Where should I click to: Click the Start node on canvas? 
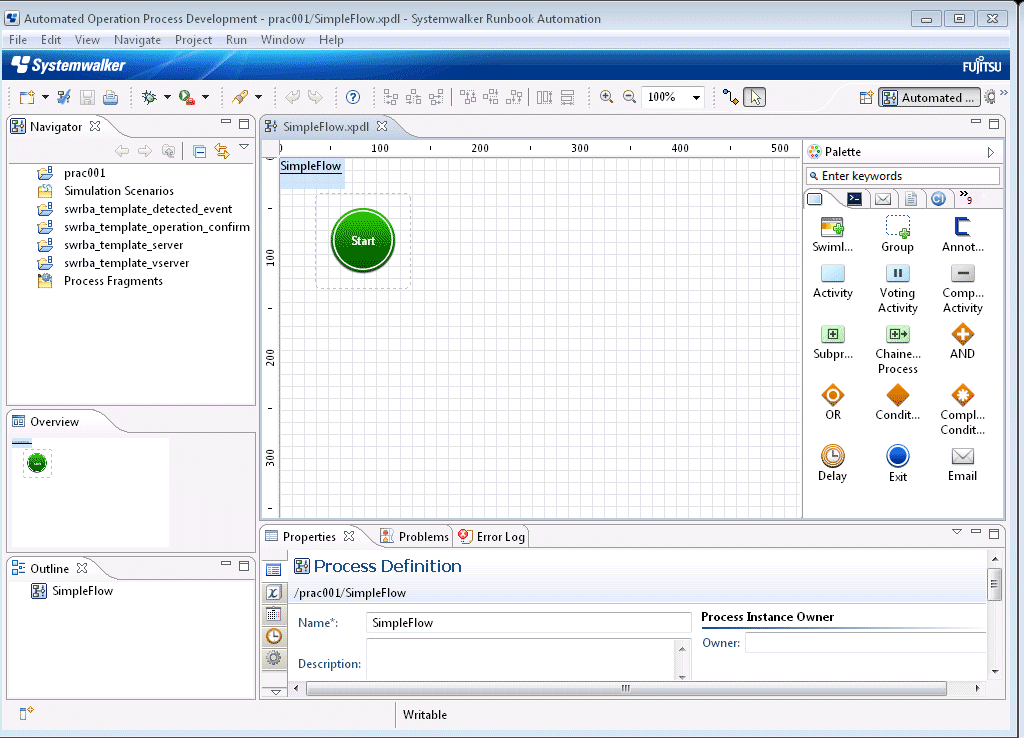363,240
